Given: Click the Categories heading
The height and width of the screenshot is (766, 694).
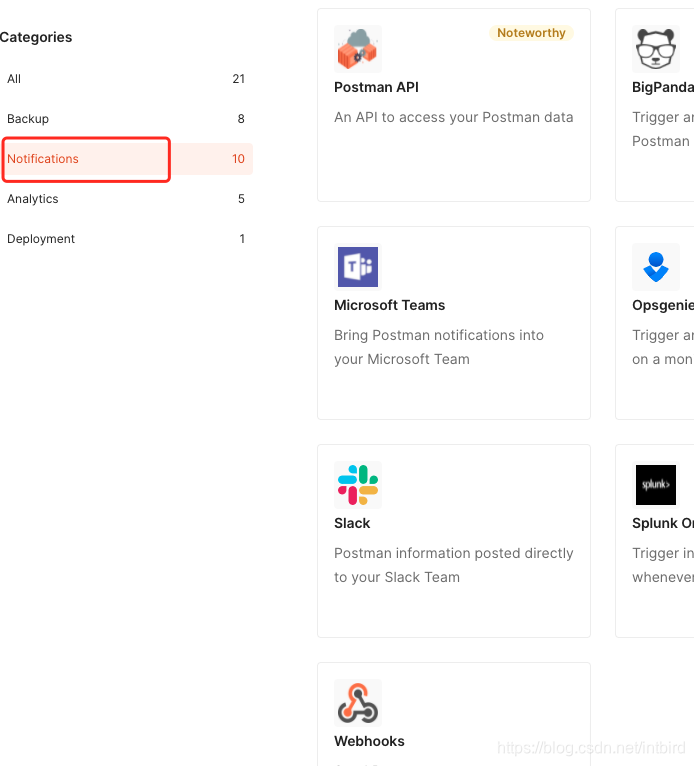Looking at the screenshot, I should pos(36,37).
